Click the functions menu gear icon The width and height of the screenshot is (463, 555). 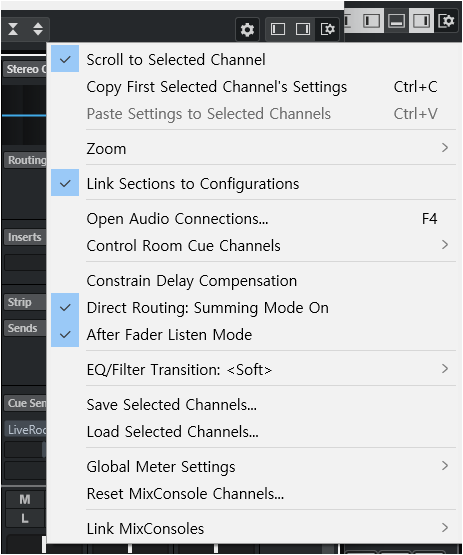[x=247, y=29]
